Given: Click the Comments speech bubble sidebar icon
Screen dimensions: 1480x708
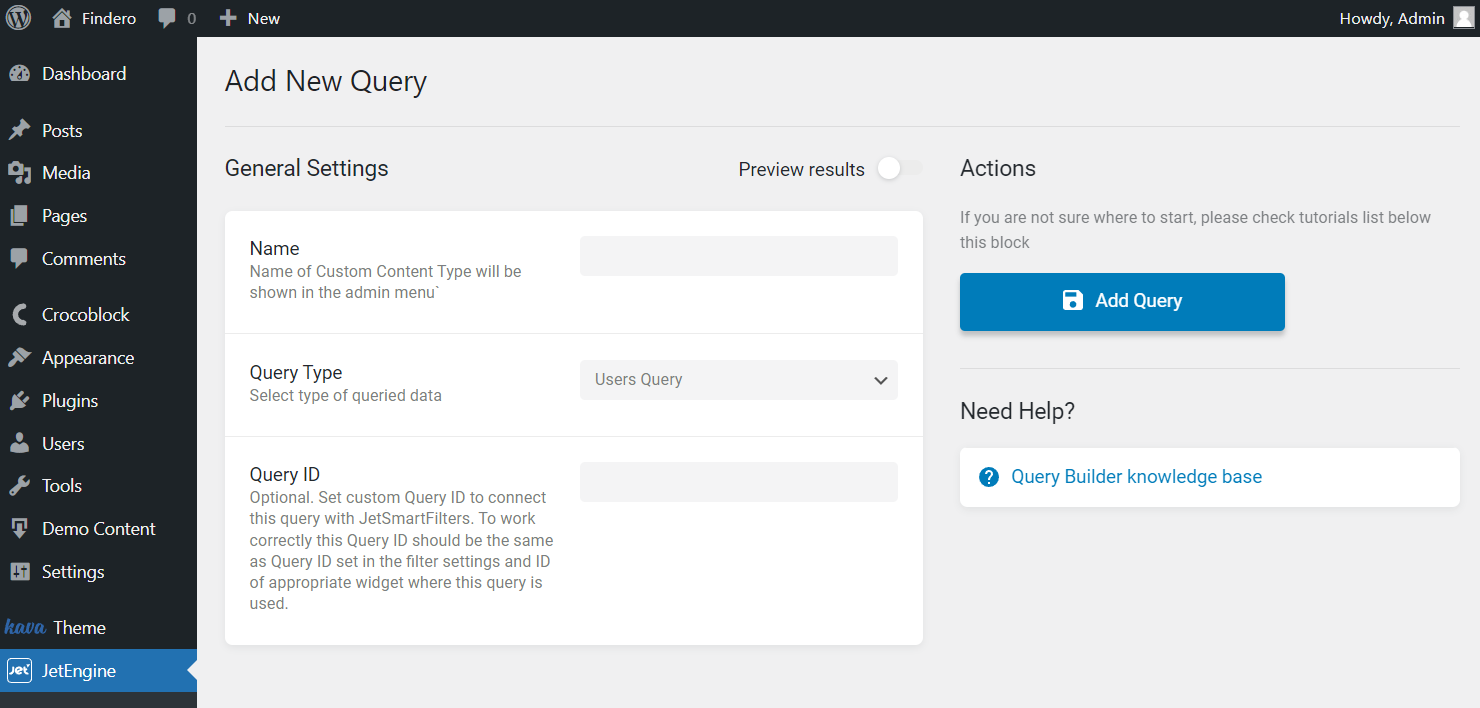Looking at the screenshot, I should tap(19, 258).
